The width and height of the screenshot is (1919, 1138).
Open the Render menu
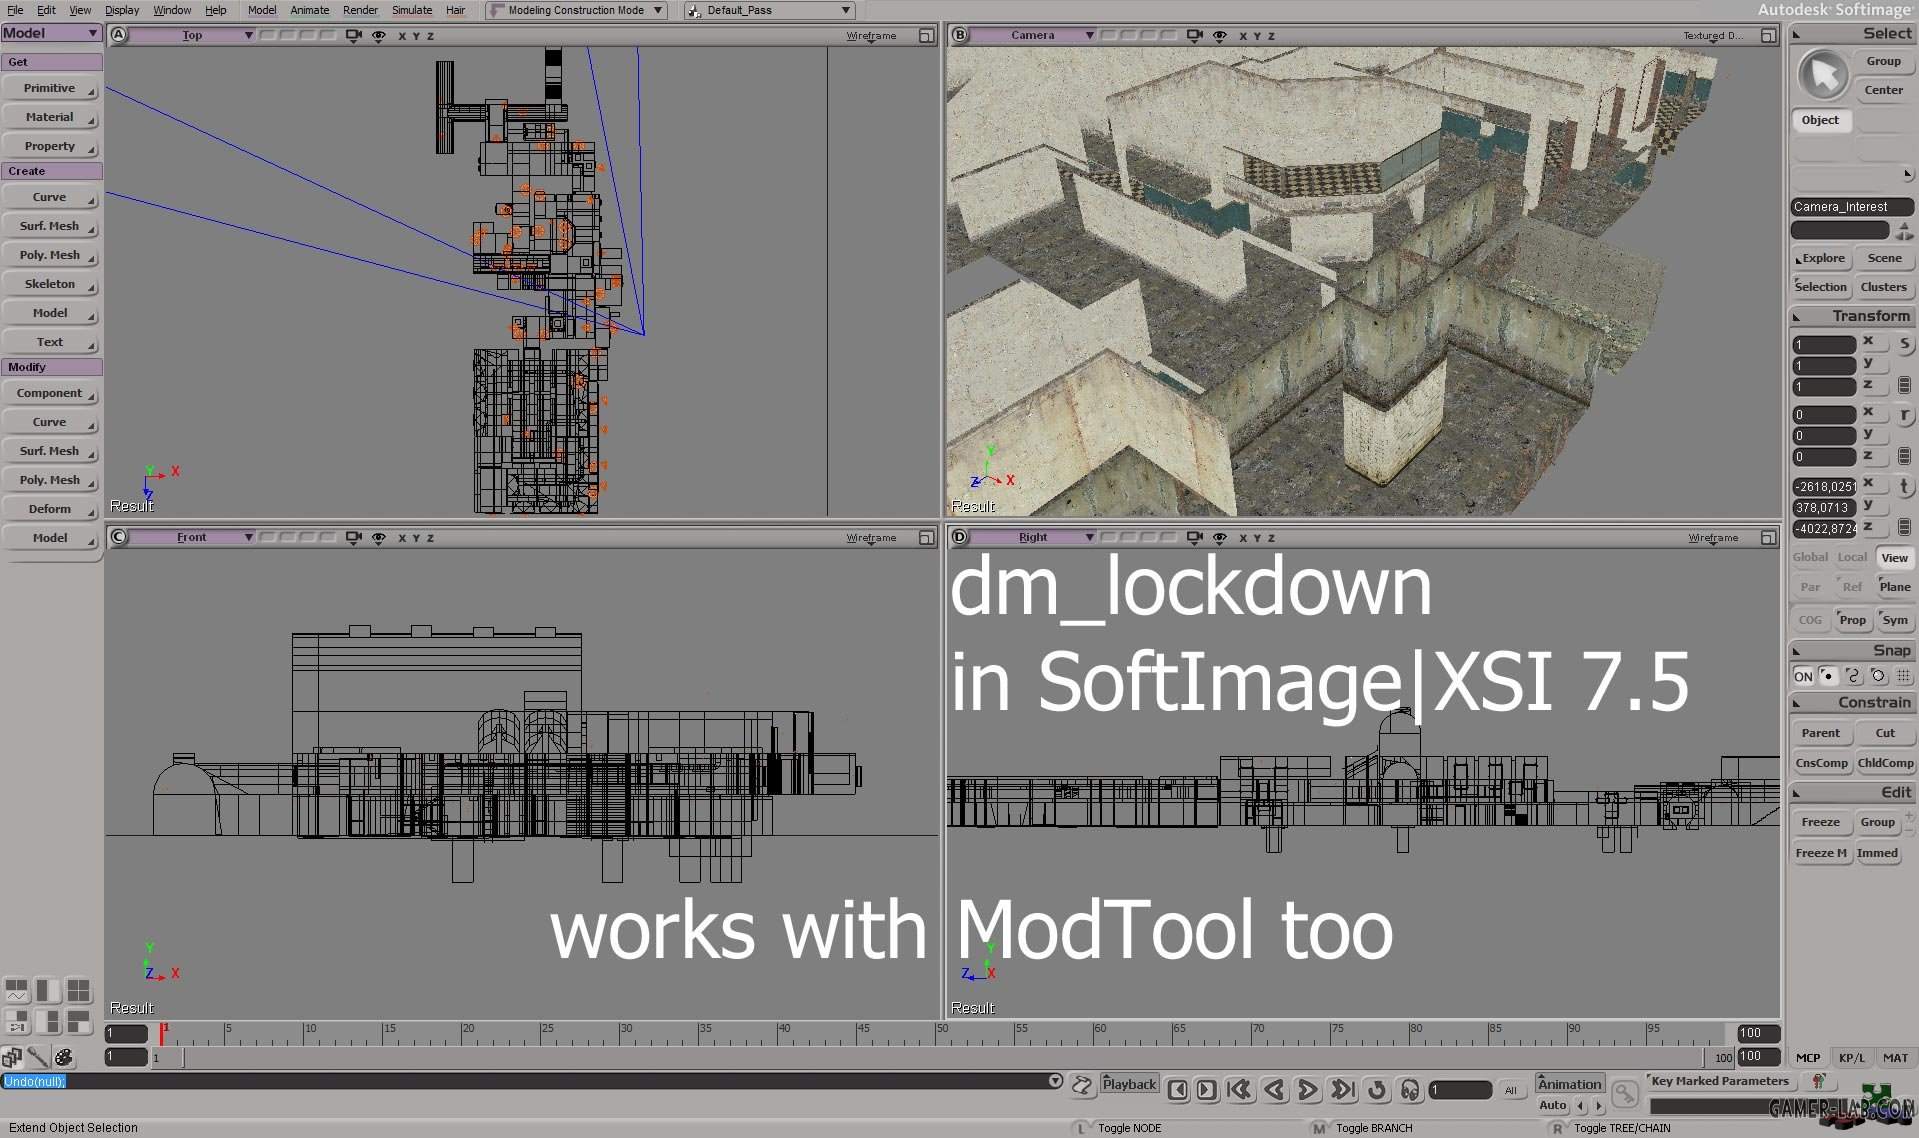point(360,10)
